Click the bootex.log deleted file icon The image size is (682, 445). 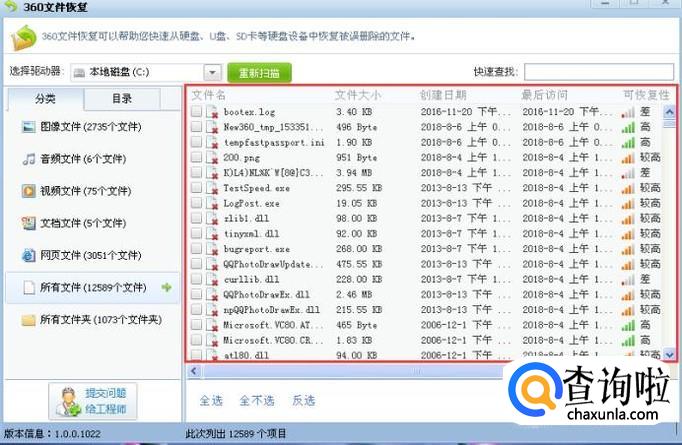tap(212, 112)
